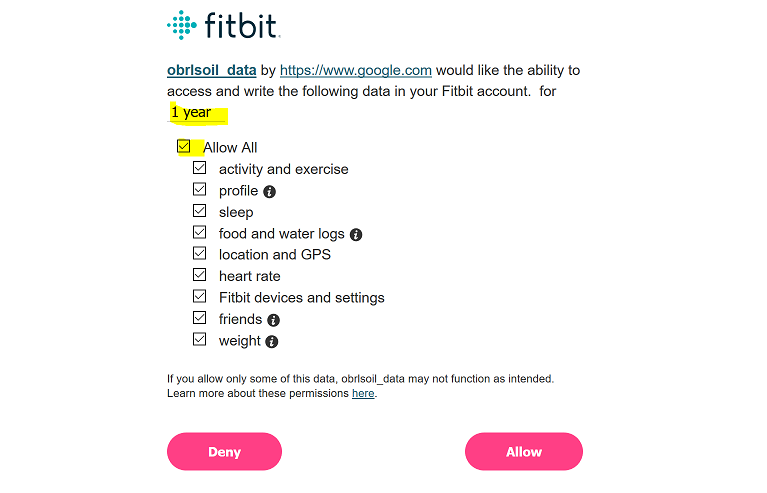Disable sleep data access checkbox

[200, 211]
